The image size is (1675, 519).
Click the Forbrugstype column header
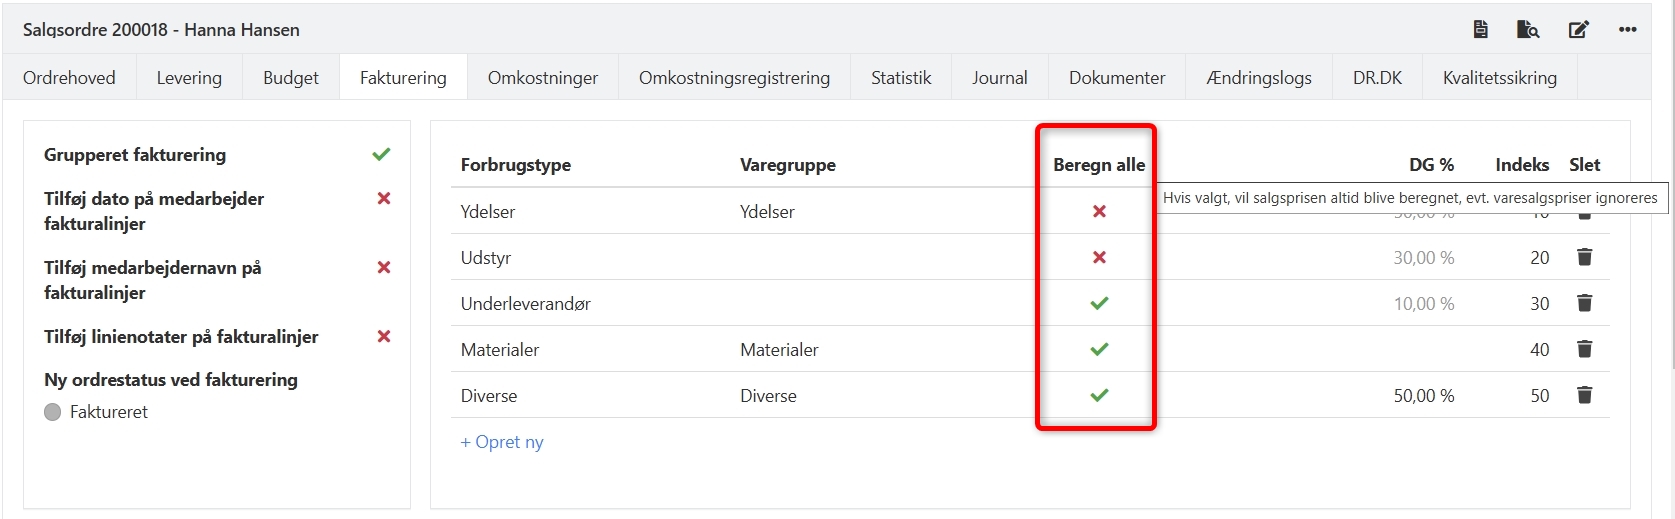pyautogui.click(x=516, y=165)
